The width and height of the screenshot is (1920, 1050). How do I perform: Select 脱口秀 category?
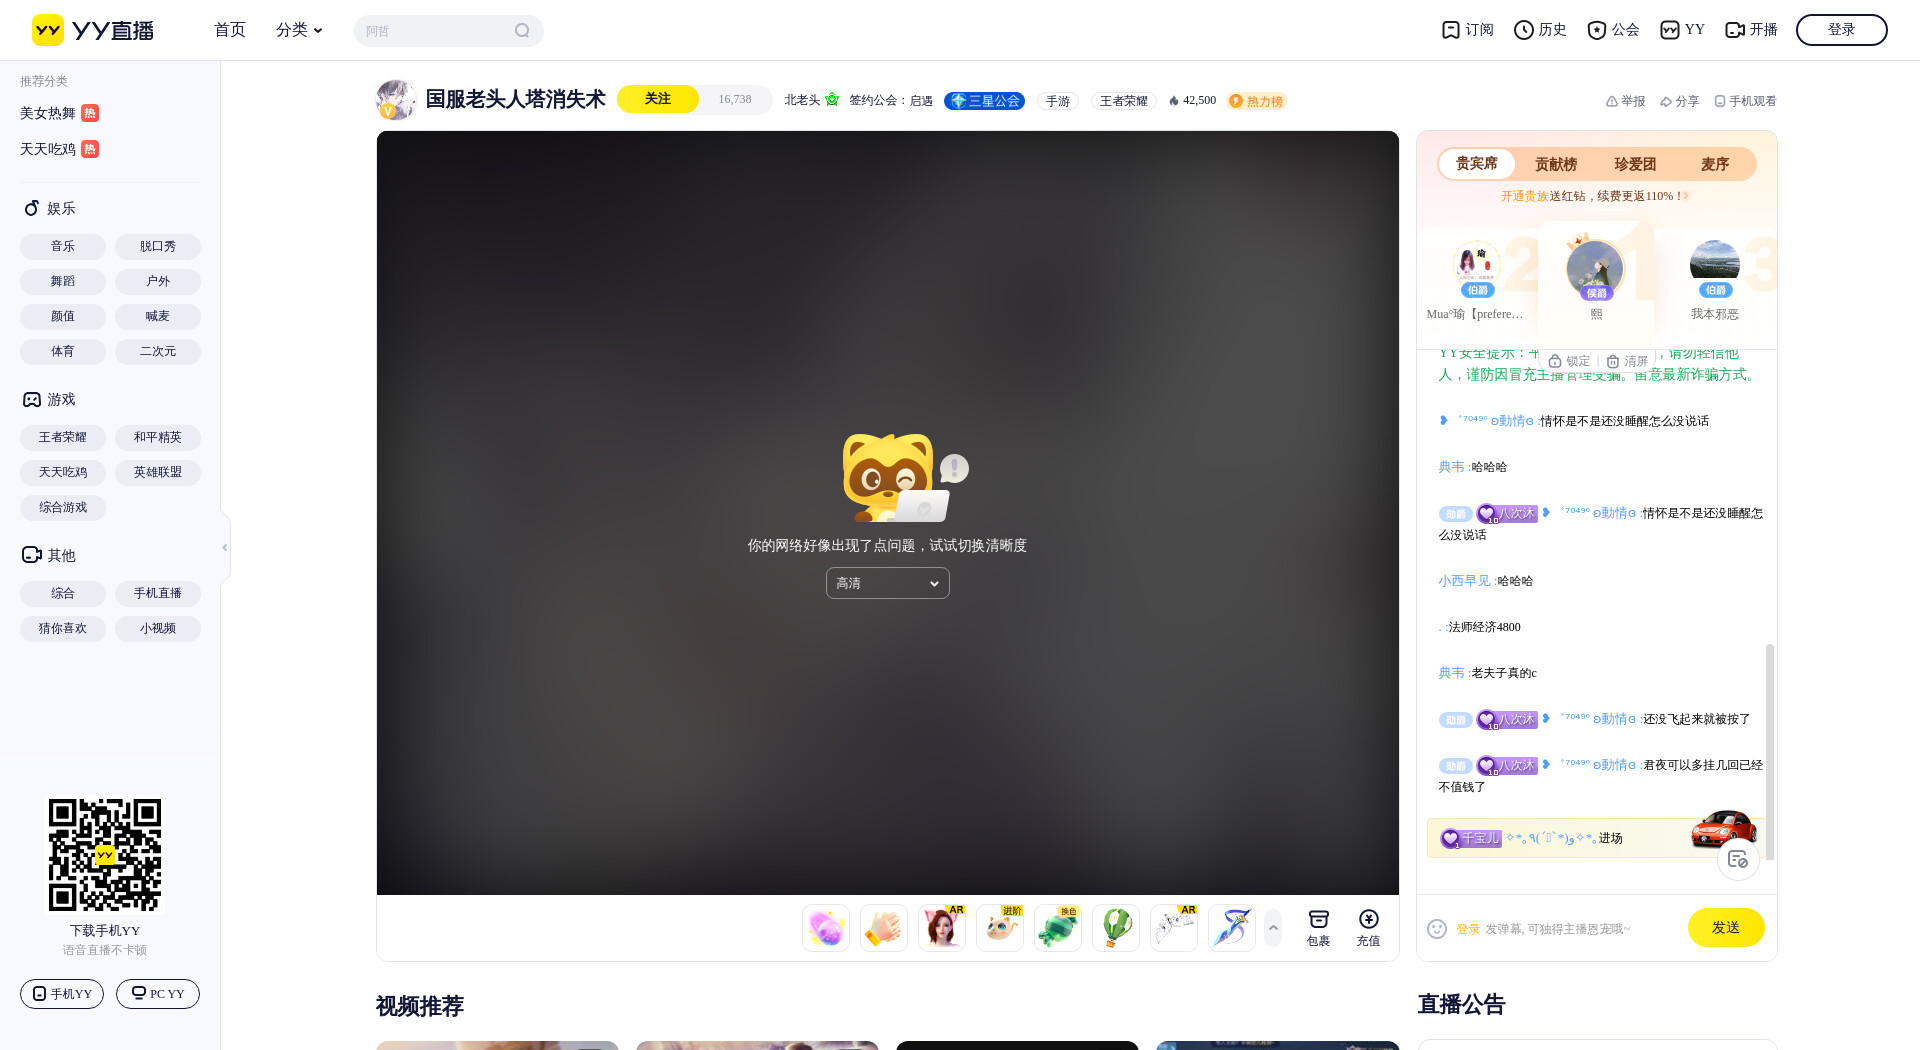[x=158, y=246]
